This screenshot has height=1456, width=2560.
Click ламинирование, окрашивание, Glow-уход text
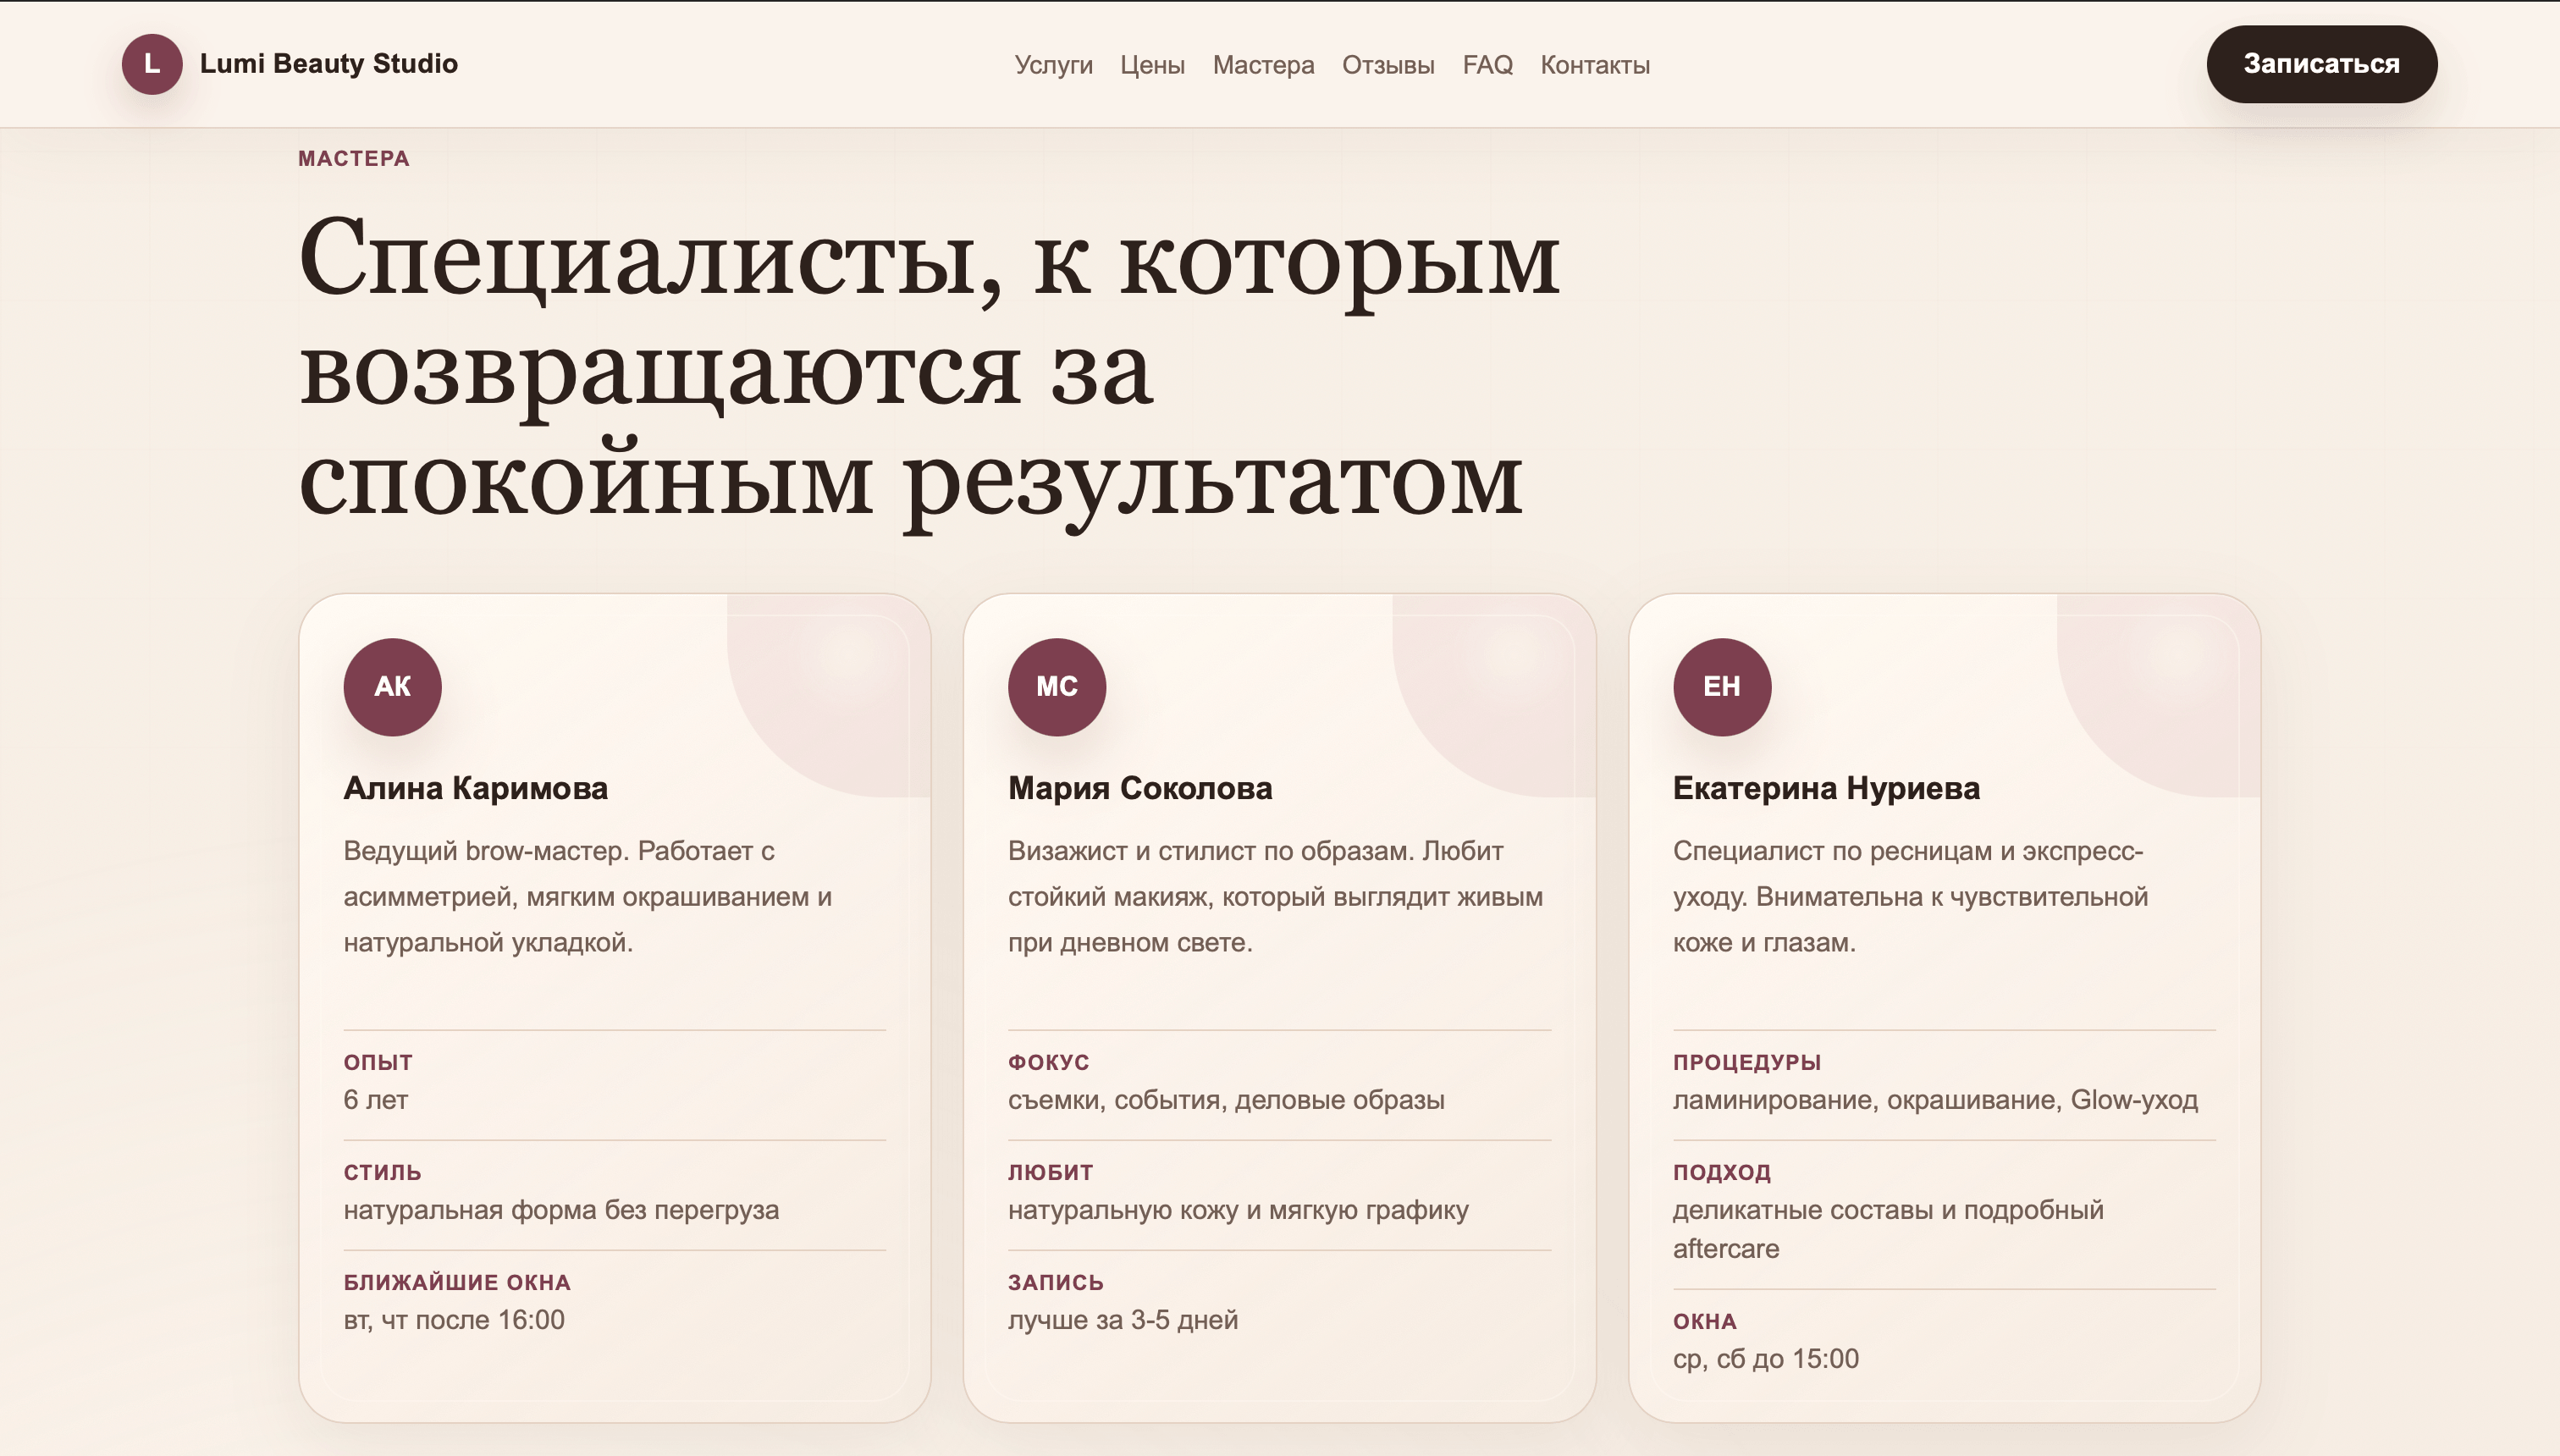click(x=1935, y=1100)
